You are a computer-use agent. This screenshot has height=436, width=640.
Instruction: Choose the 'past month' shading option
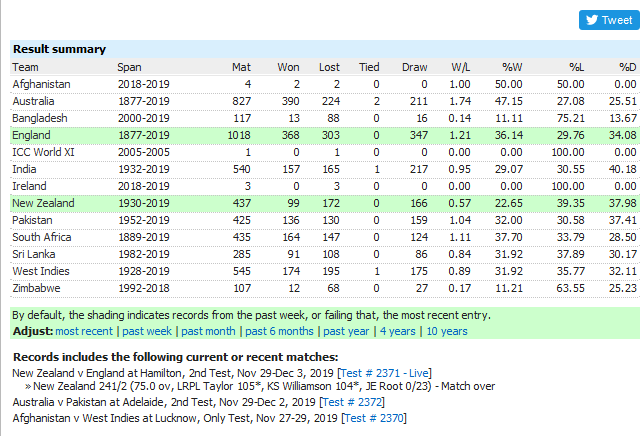coord(208,331)
